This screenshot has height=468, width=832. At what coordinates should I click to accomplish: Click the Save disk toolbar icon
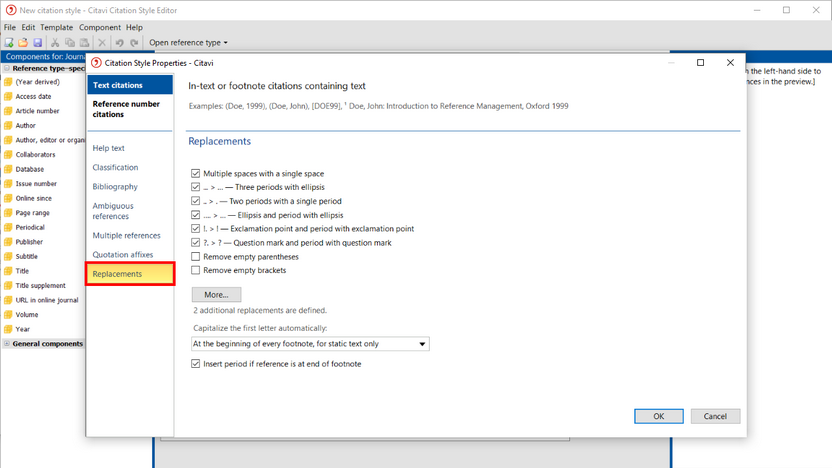click(x=37, y=42)
